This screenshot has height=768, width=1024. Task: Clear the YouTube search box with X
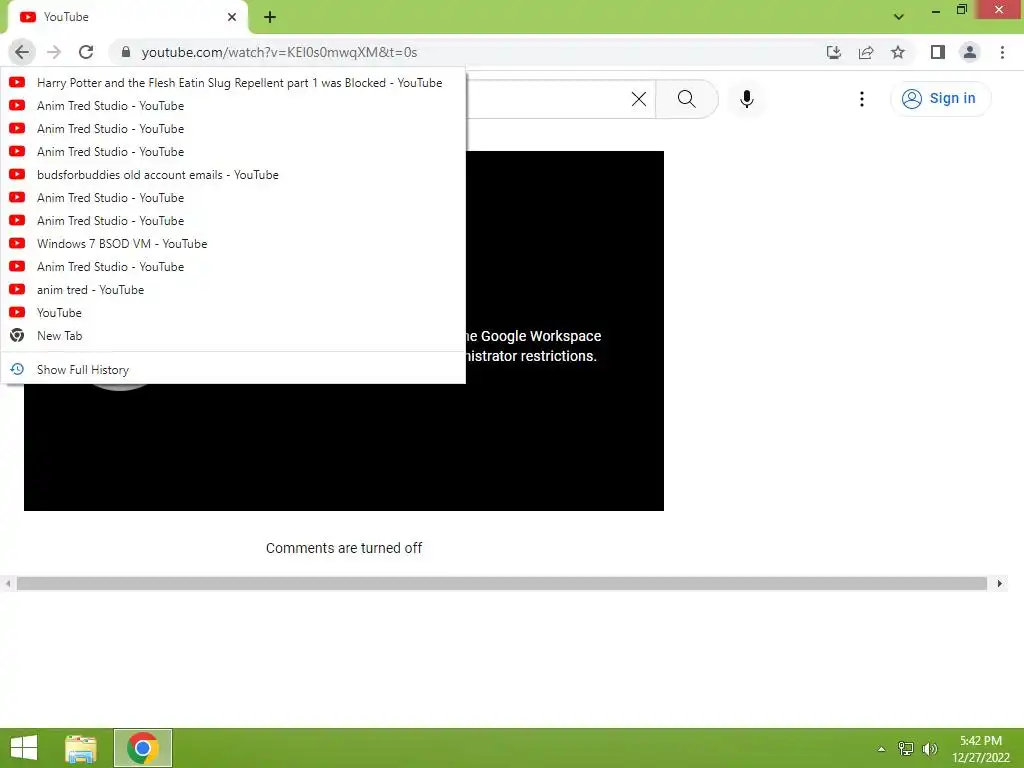[x=639, y=99]
